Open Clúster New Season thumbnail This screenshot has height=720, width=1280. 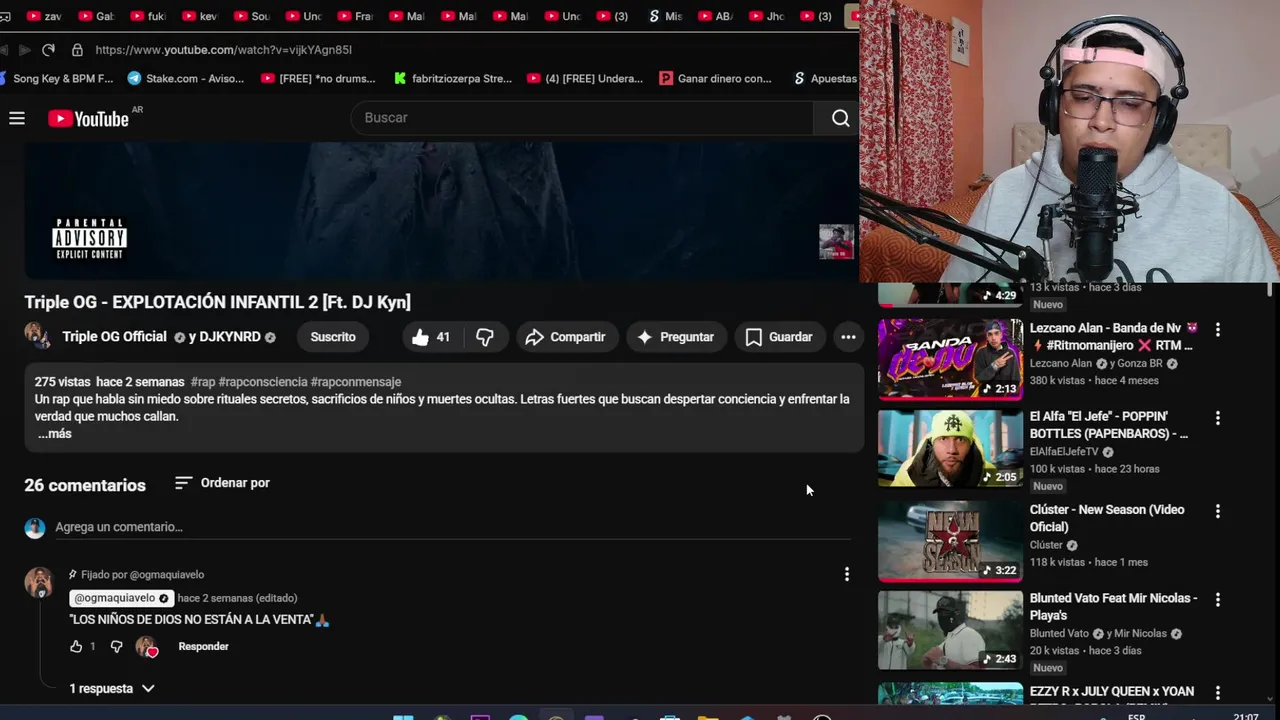950,541
